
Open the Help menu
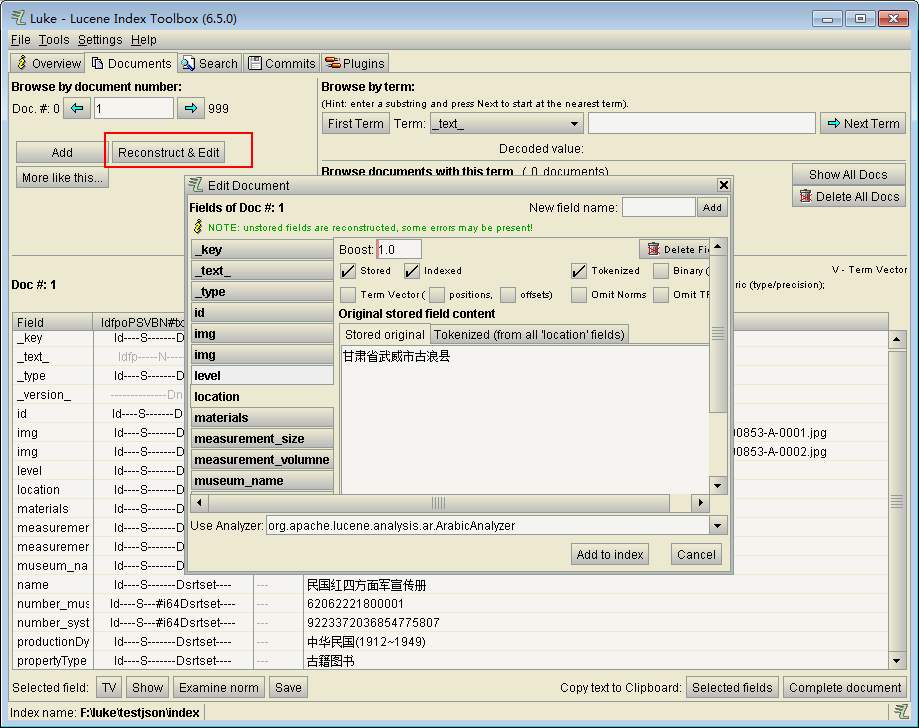[144, 40]
